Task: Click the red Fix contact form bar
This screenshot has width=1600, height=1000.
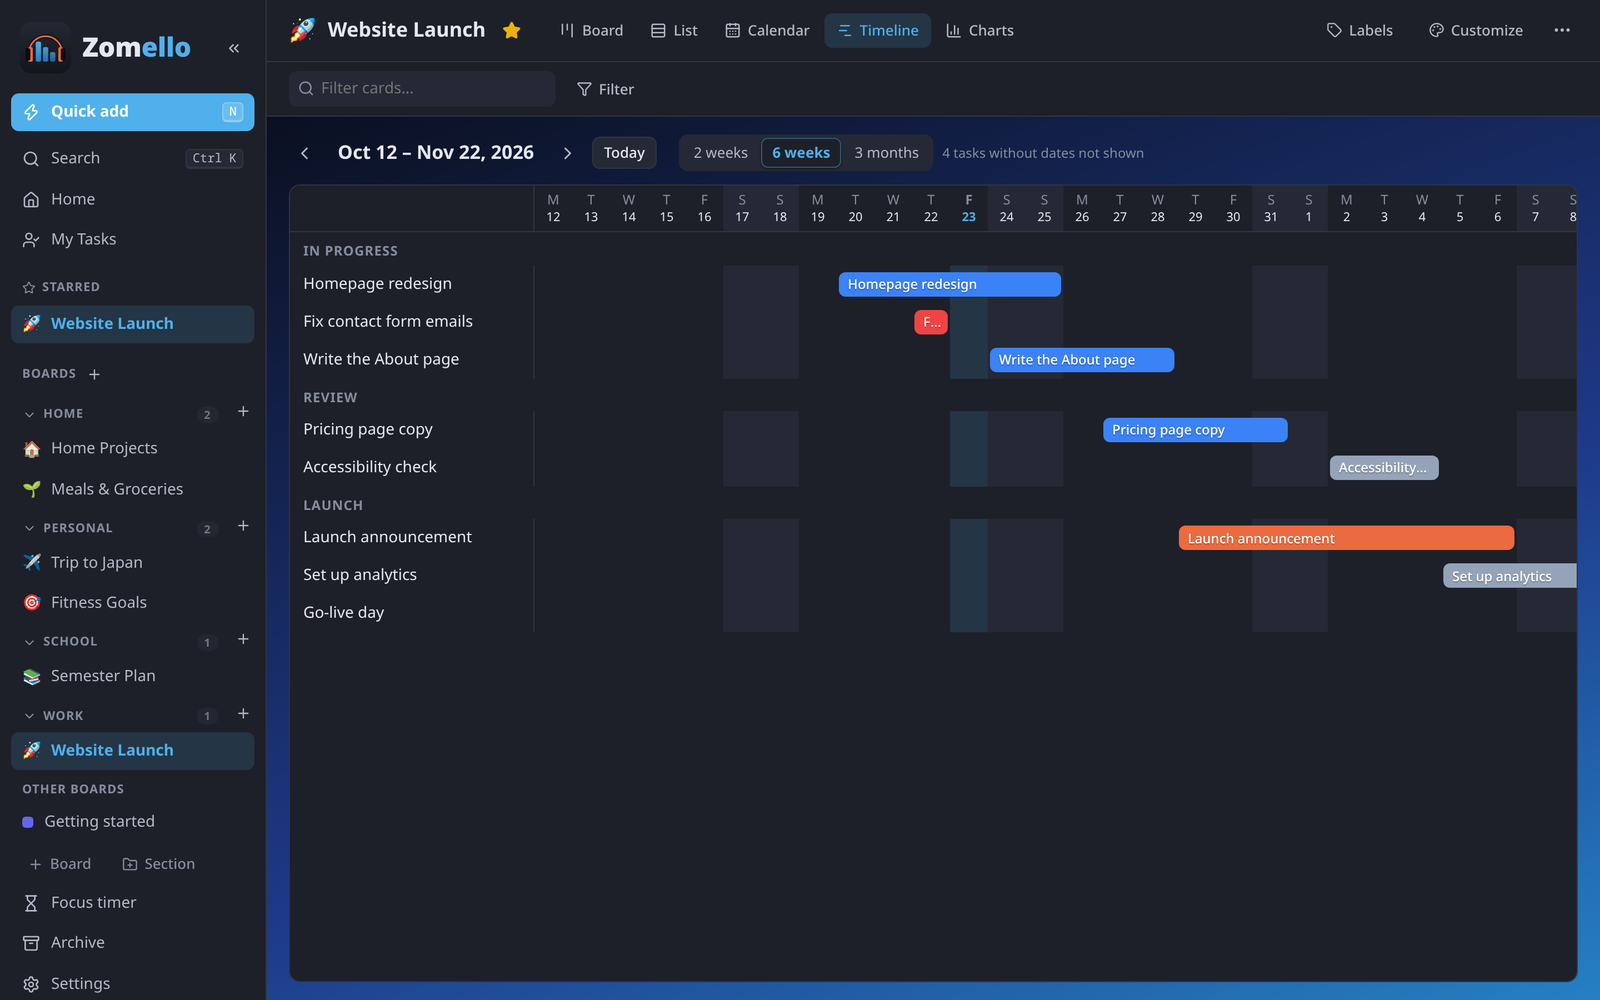Action: tap(931, 322)
